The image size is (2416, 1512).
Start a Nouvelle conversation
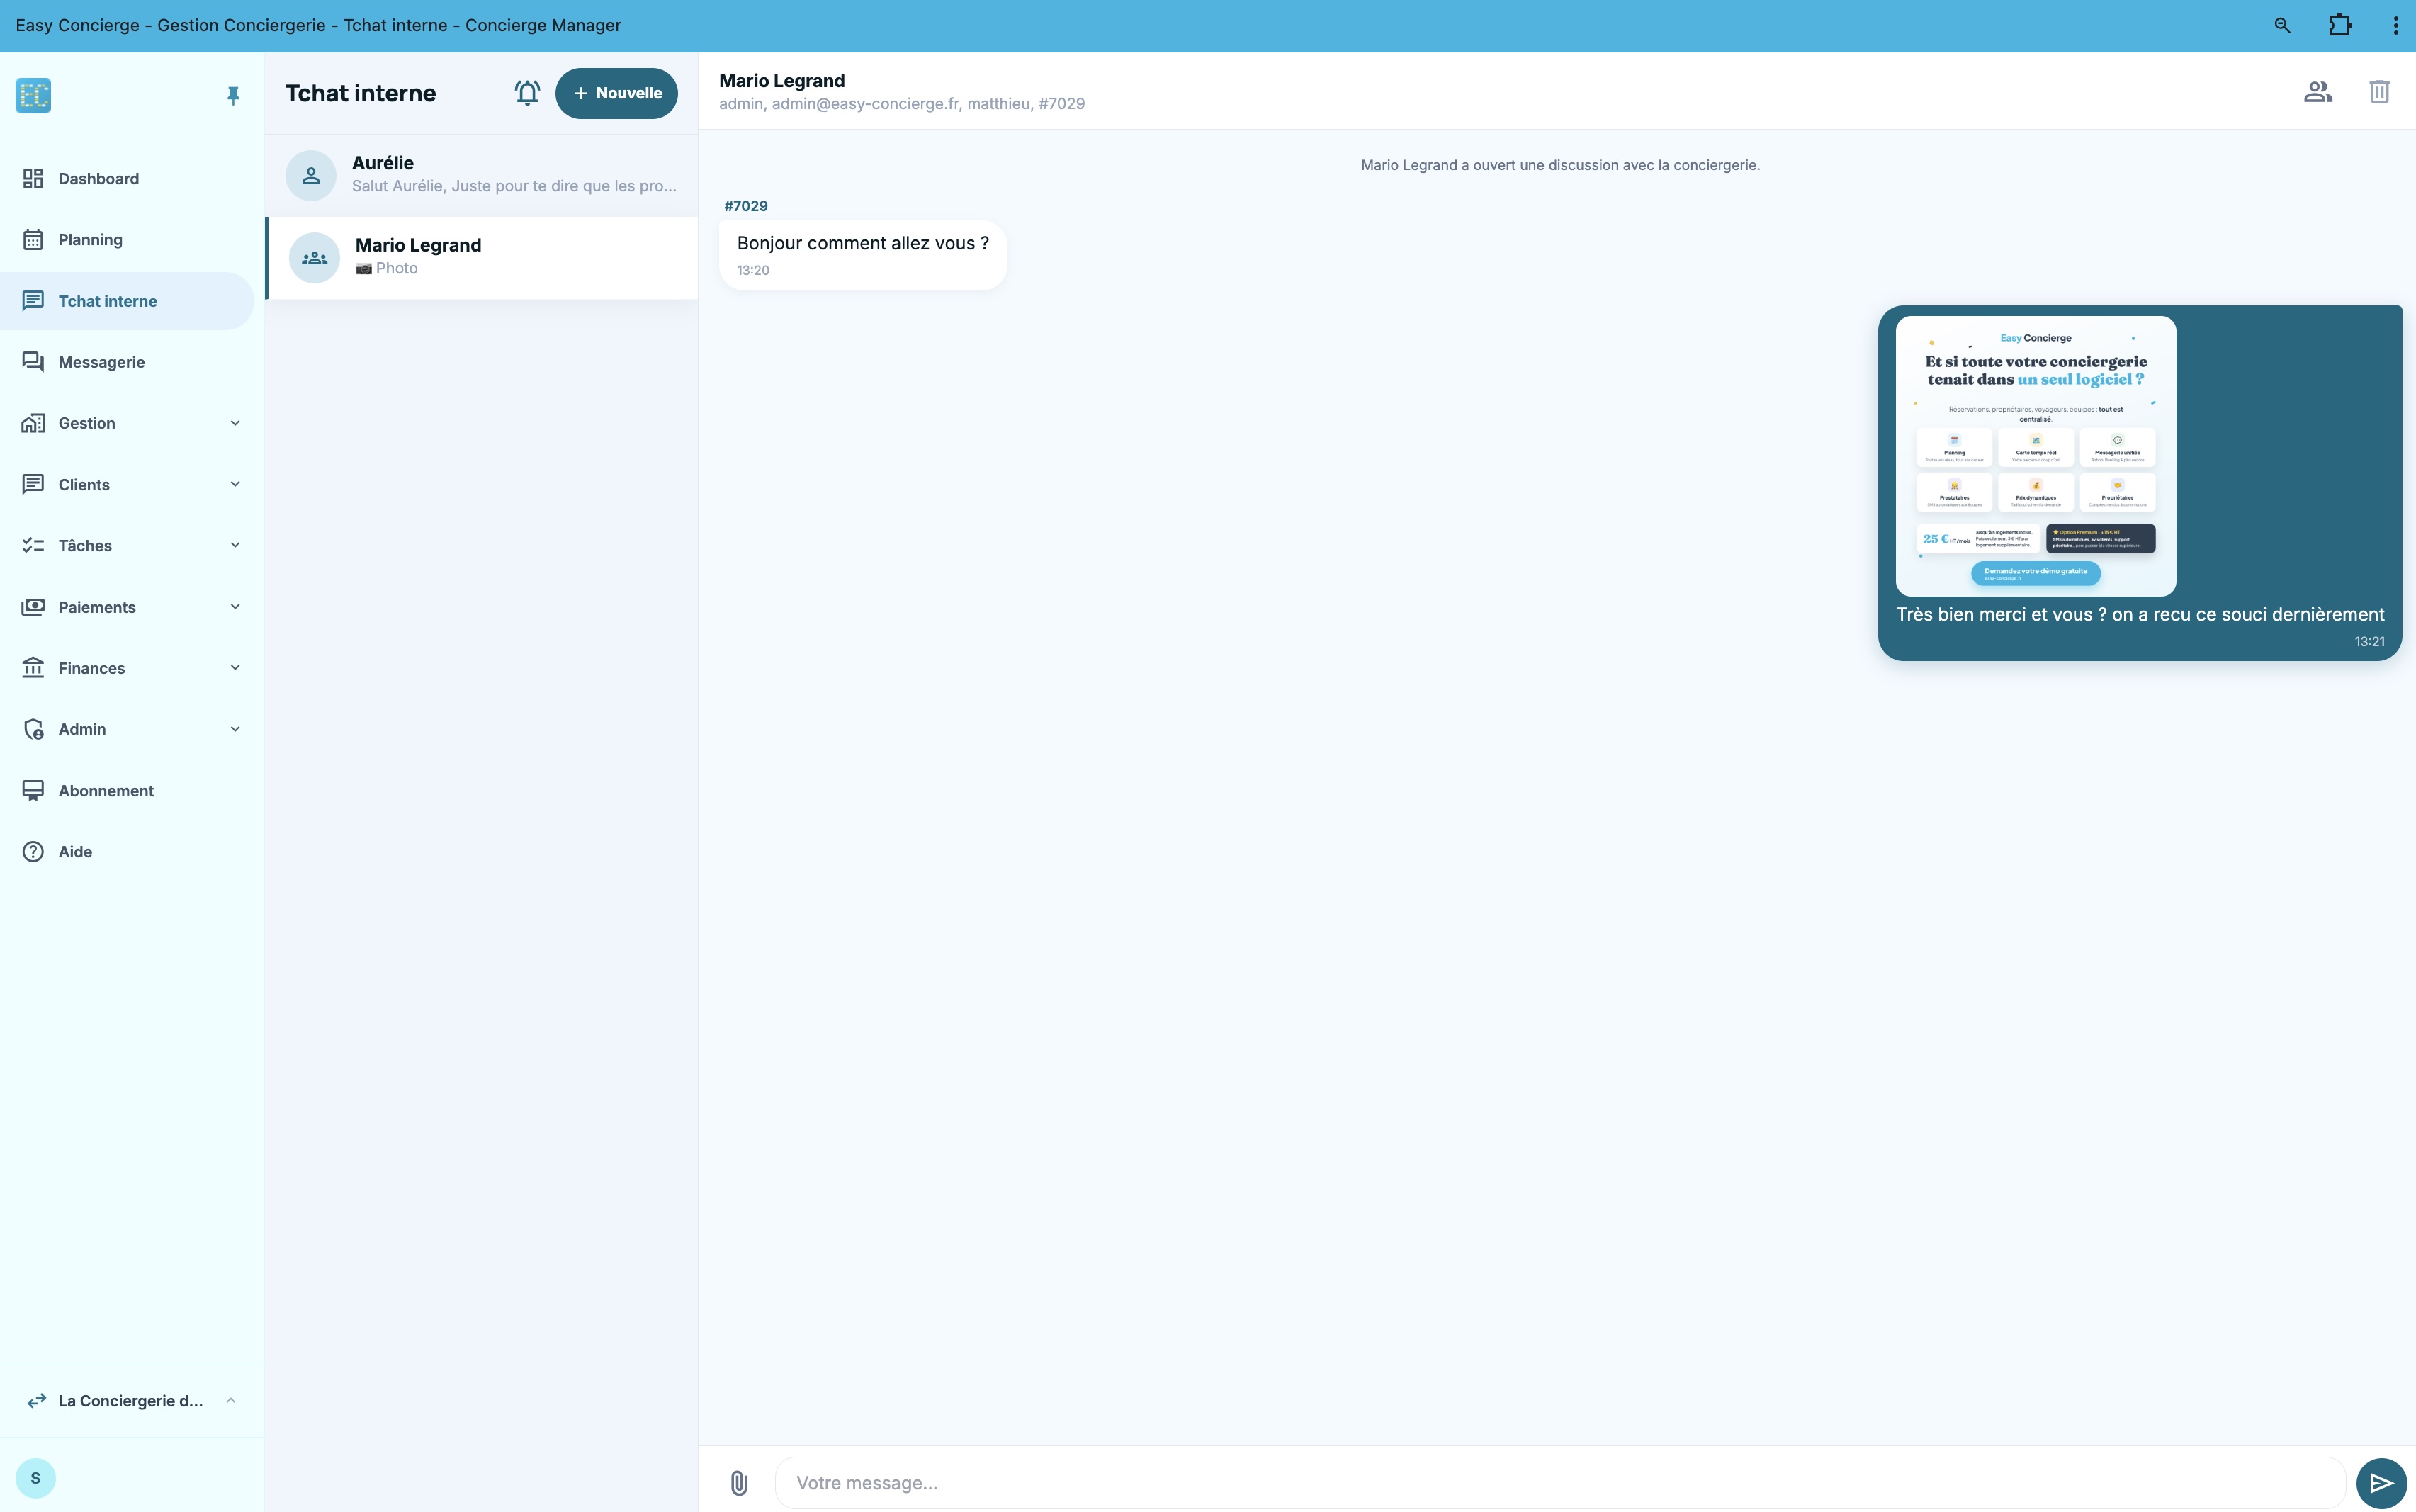tap(616, 93)
